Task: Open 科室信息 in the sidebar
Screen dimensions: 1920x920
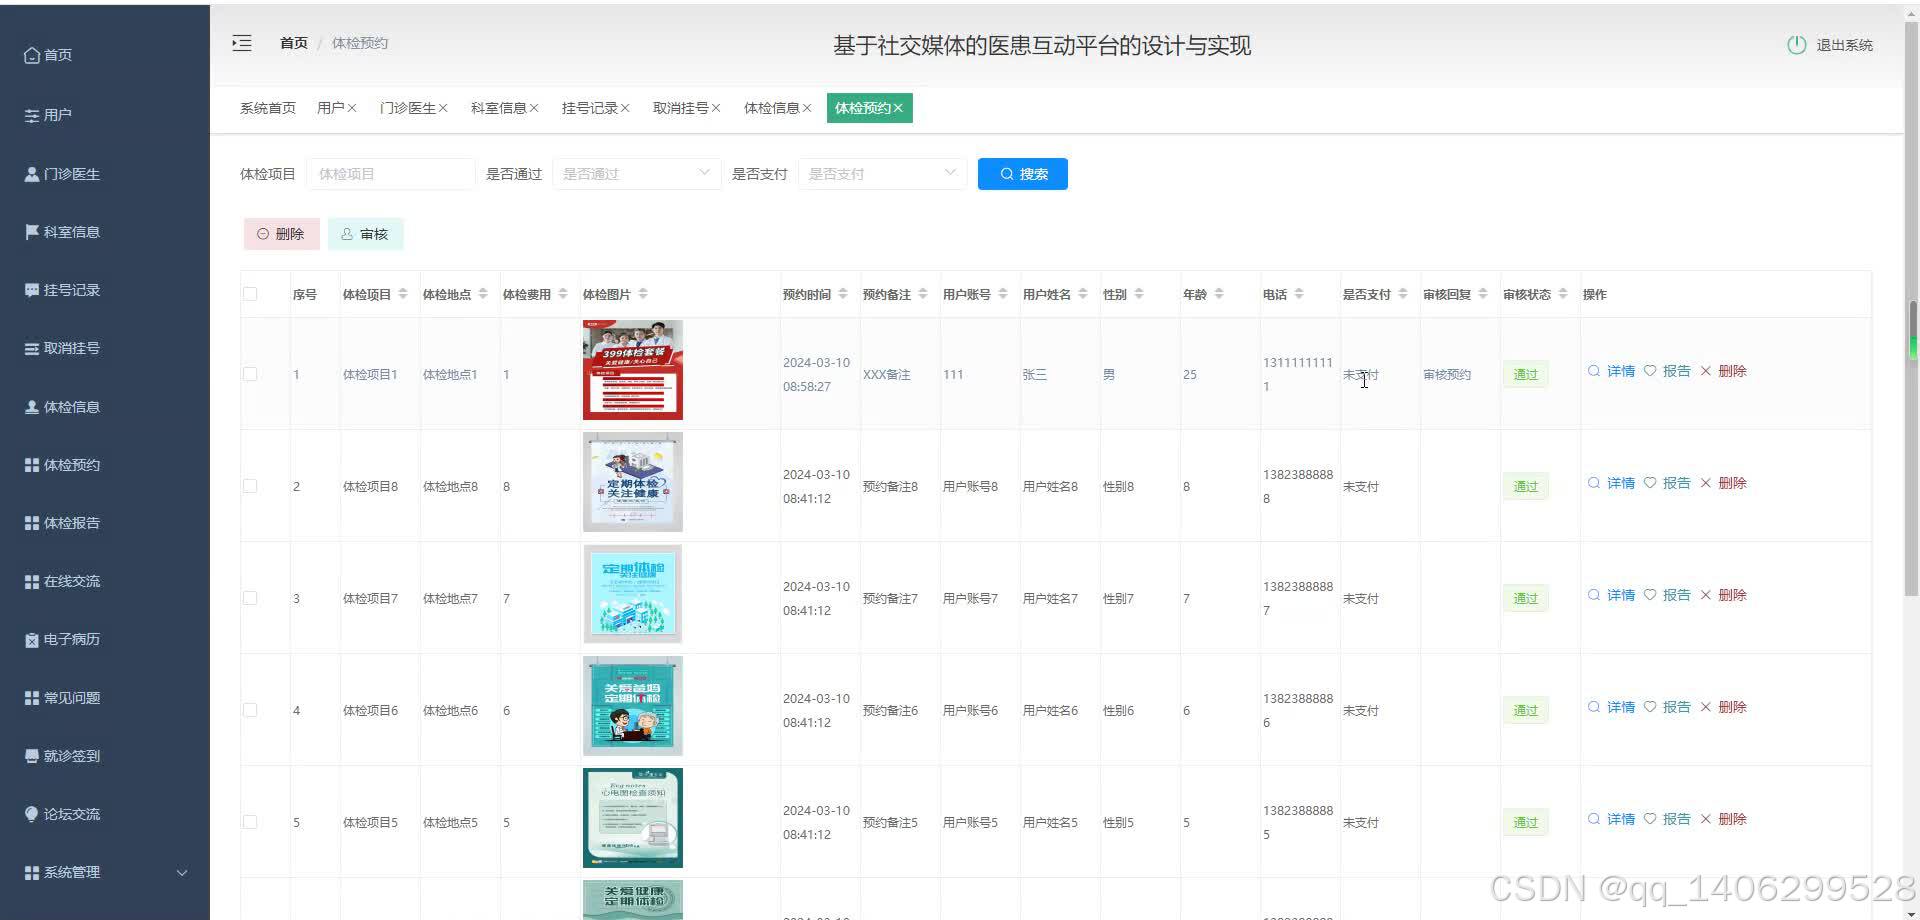Action: (105, 232)
